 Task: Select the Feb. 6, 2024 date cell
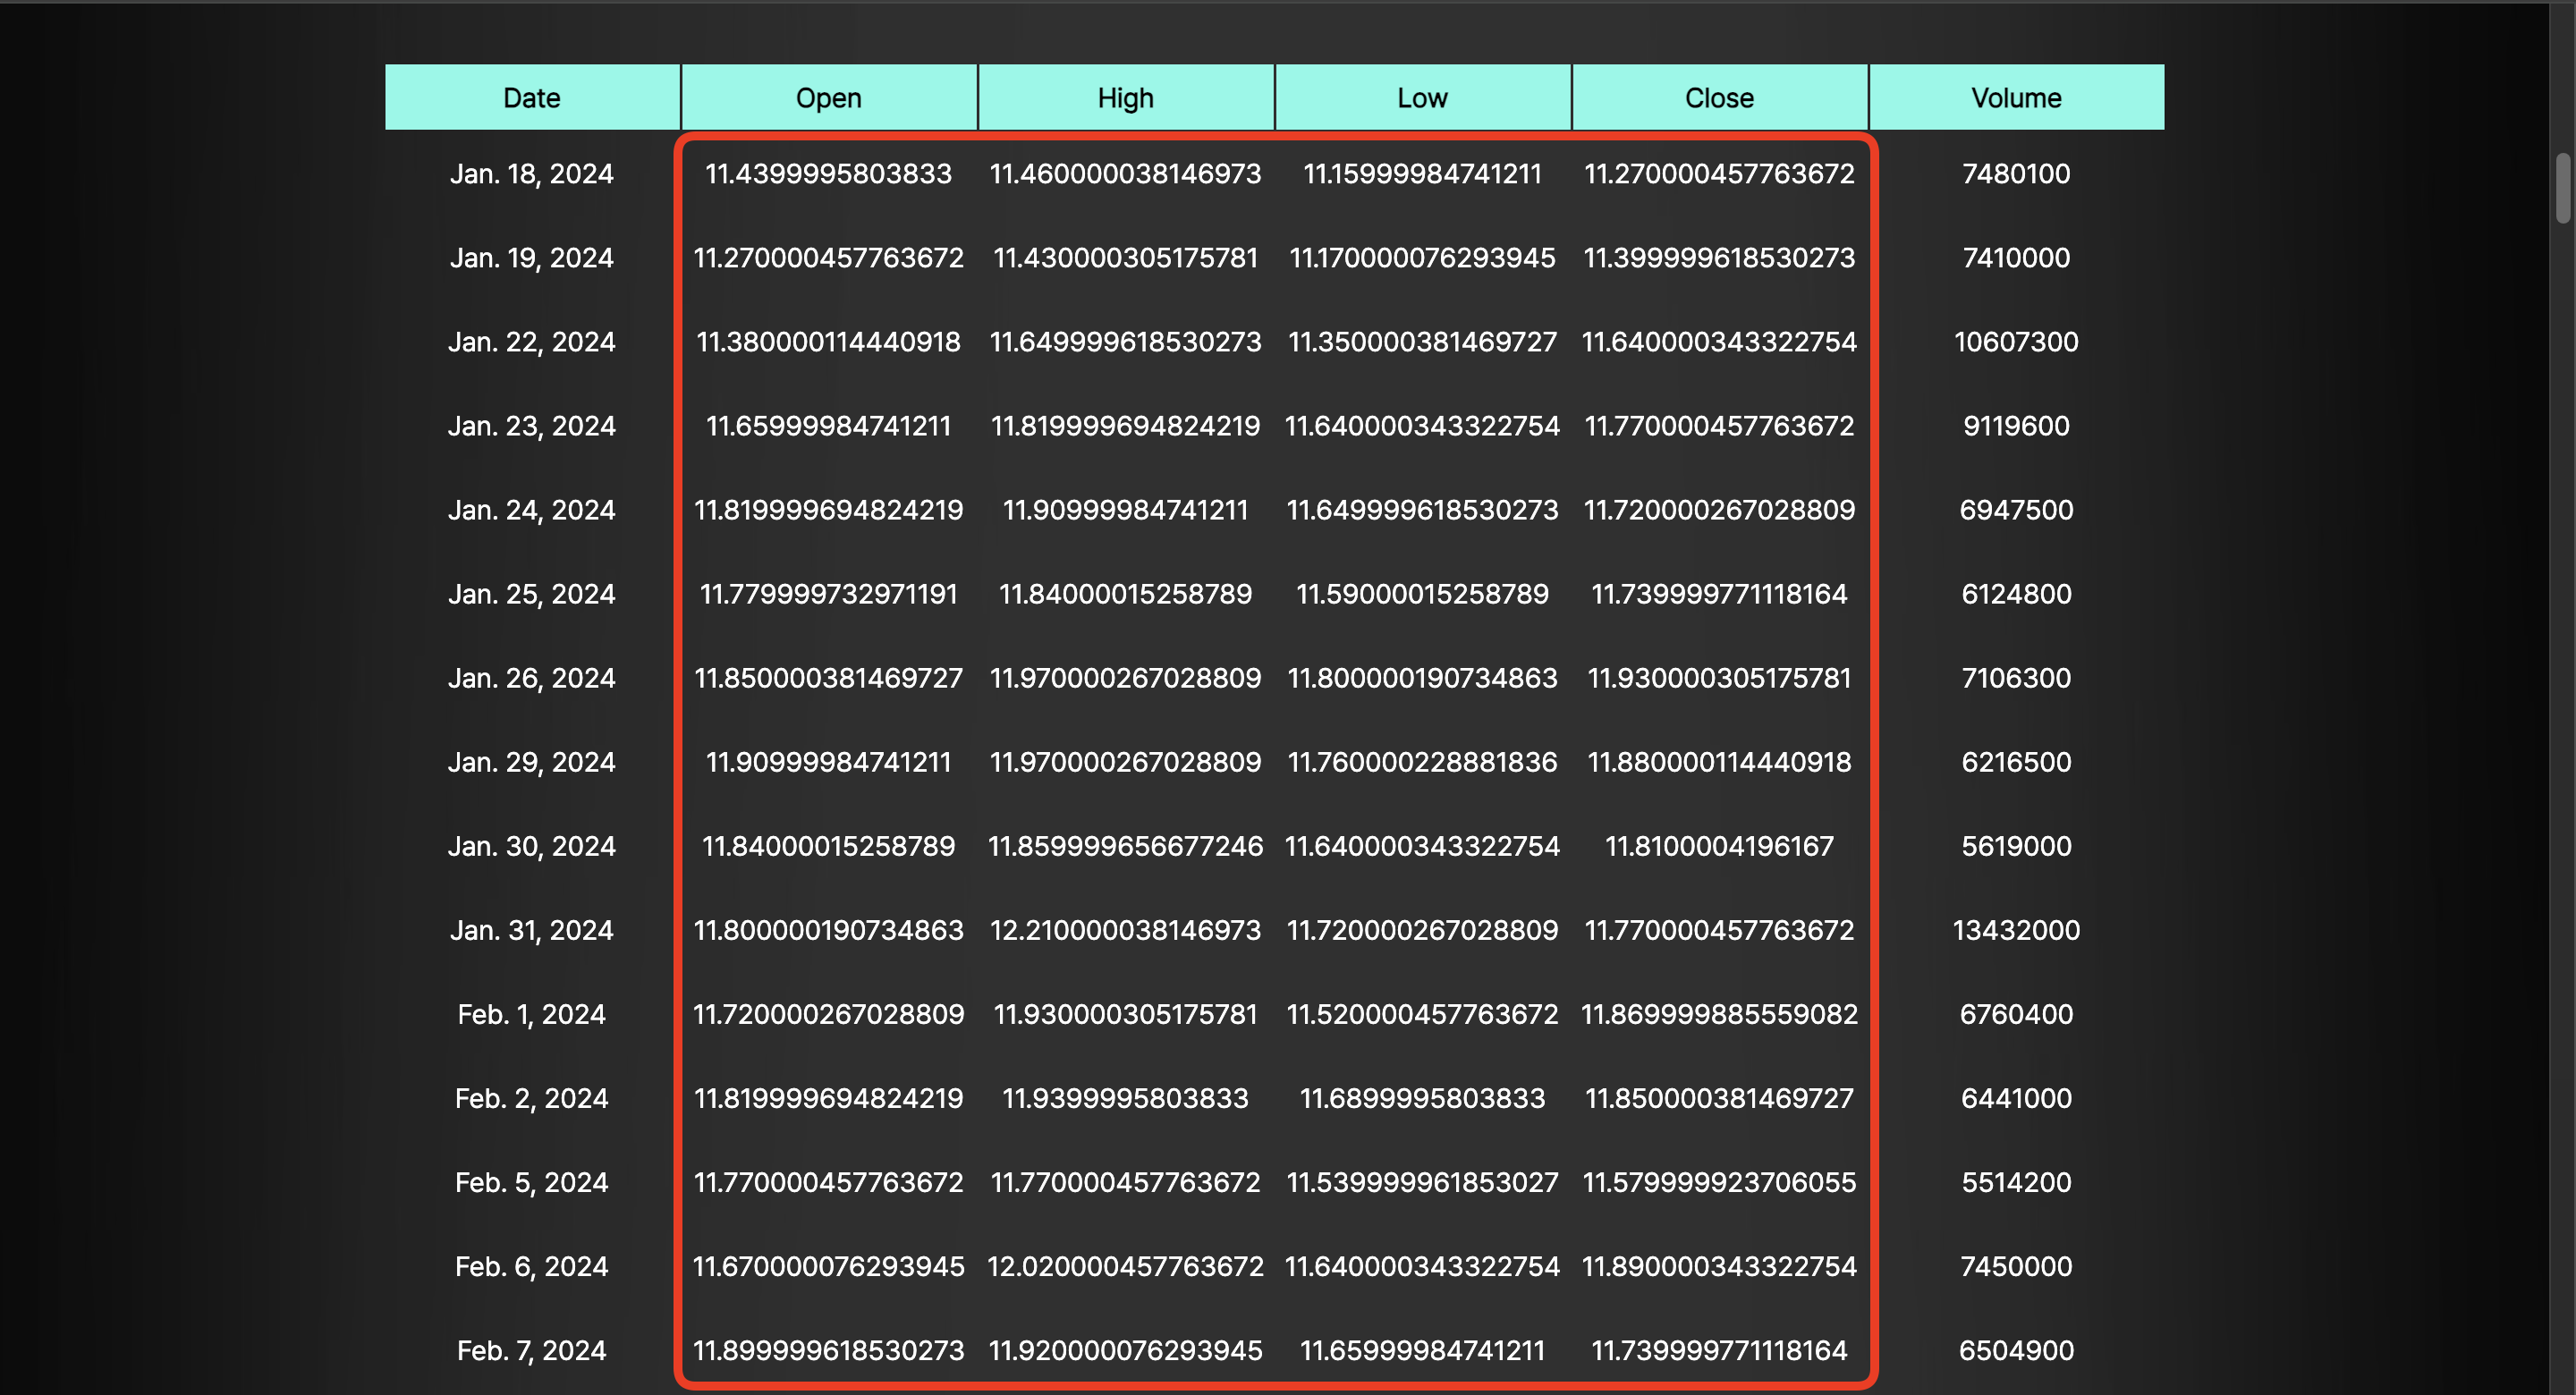pyautogui.click(x=532, y=1266)
